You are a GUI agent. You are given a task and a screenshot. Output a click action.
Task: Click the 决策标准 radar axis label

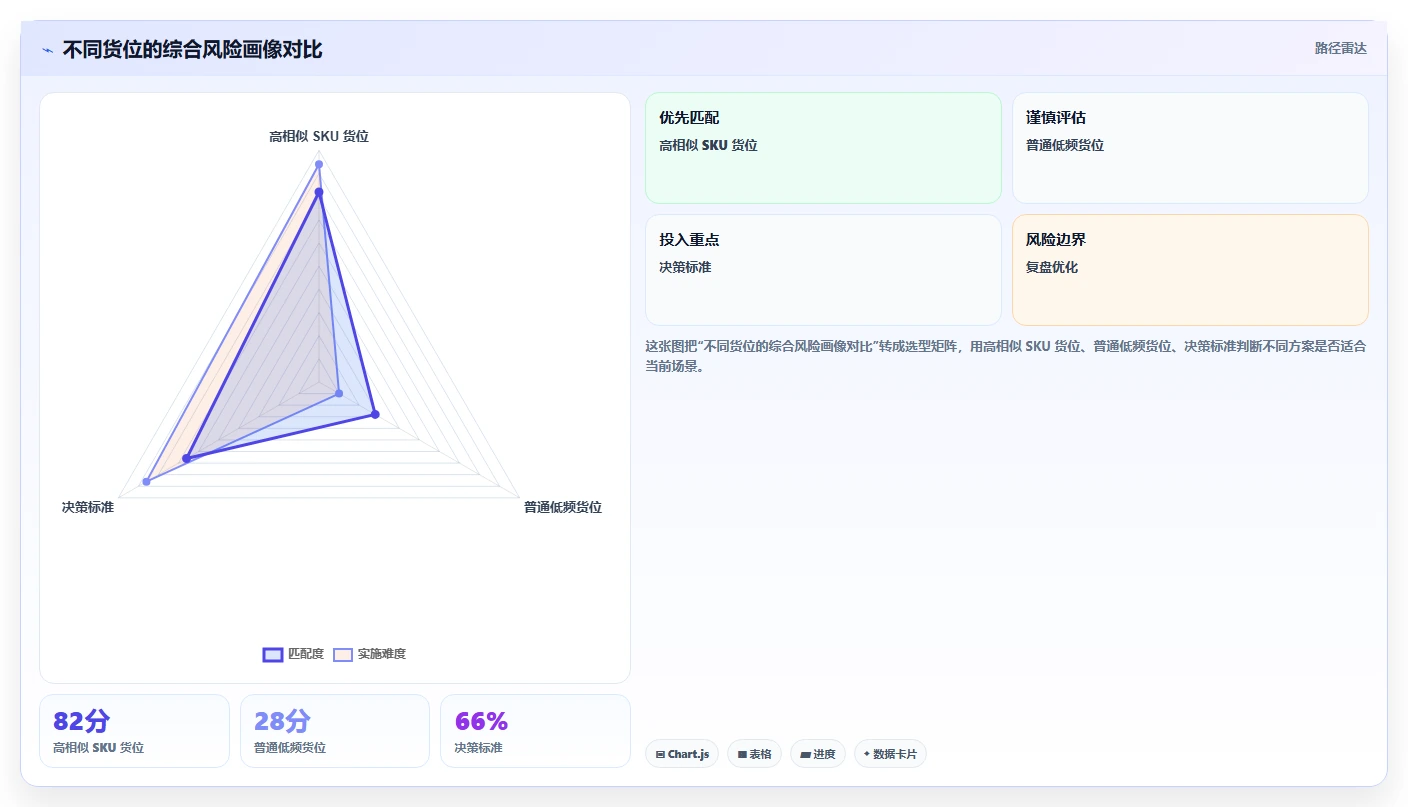tap(88, 507)
